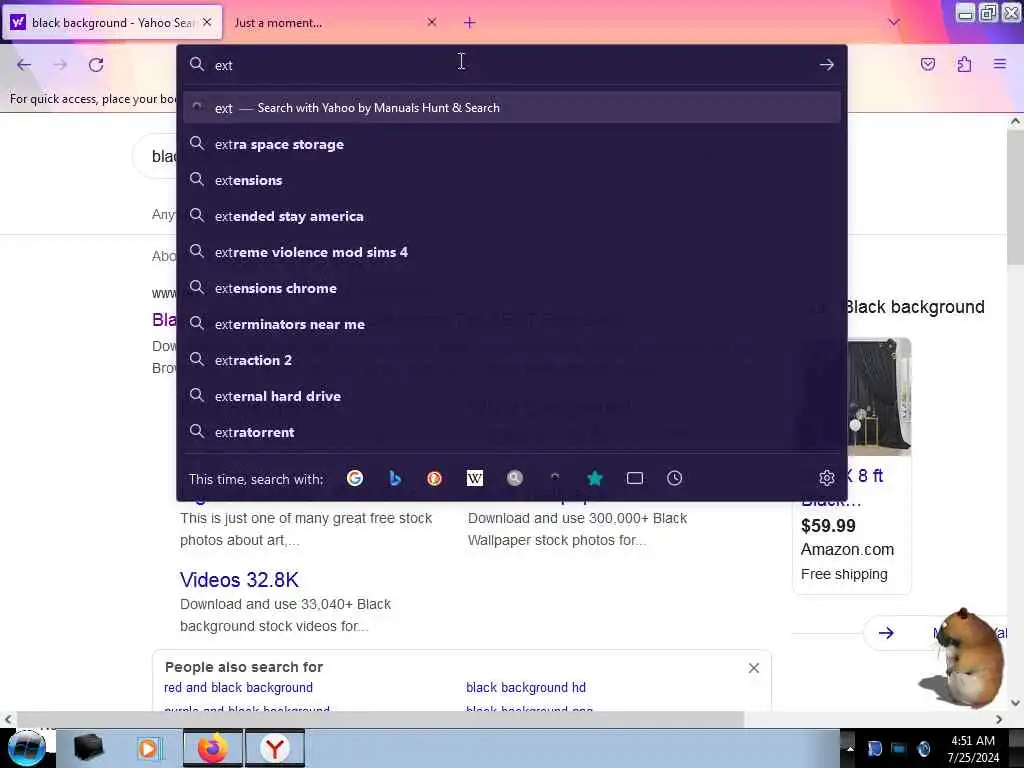Open a new tab with plus button

point(469,23)
